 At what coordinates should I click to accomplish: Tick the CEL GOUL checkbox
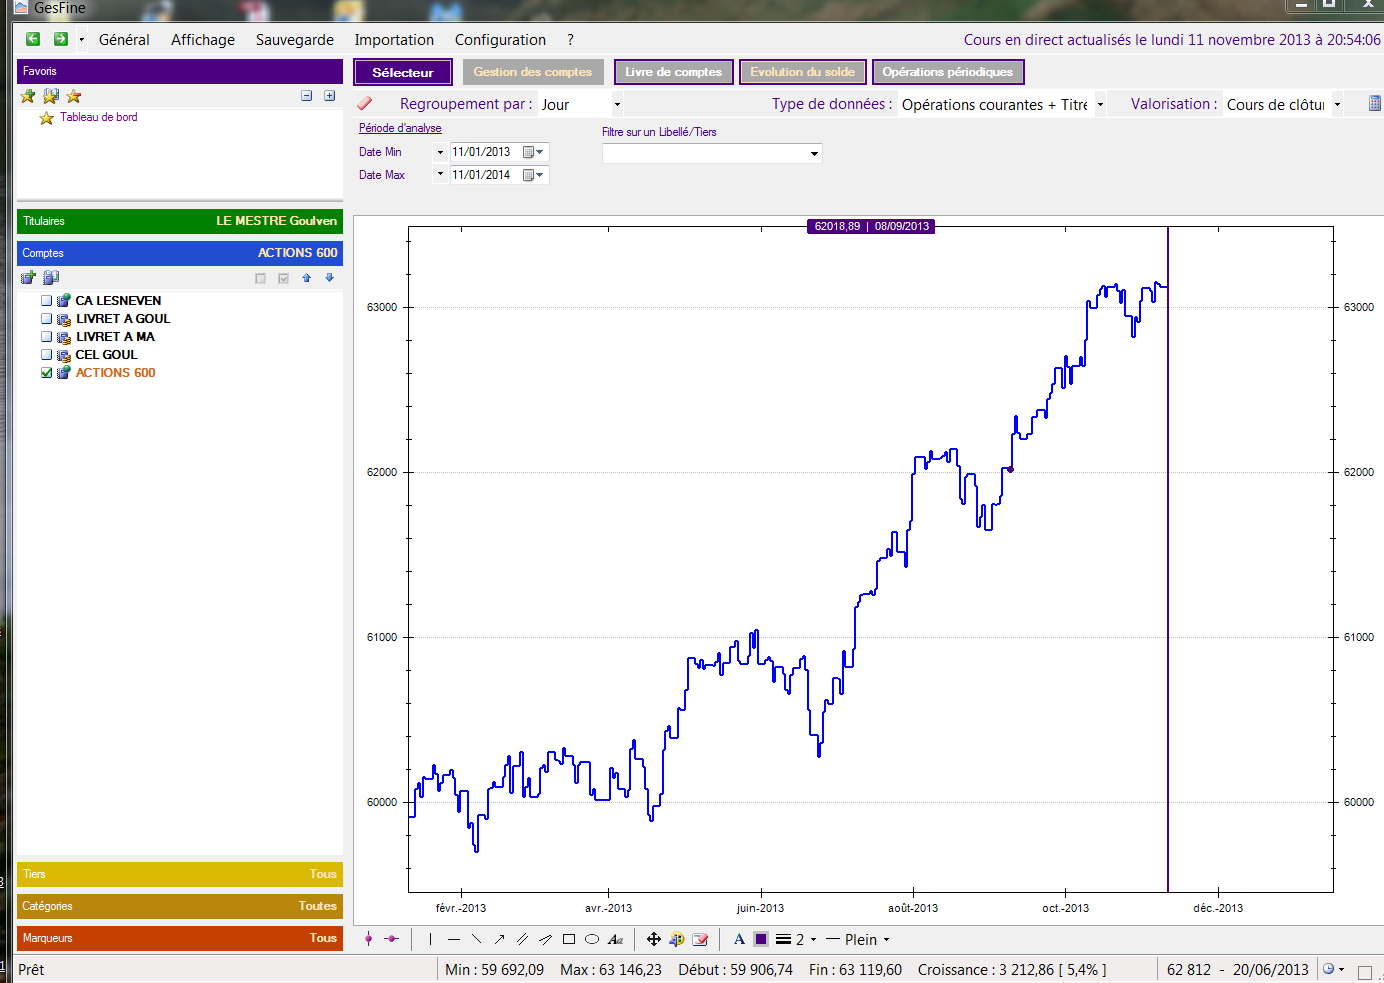pyautogui.click(x=47, y=355)
